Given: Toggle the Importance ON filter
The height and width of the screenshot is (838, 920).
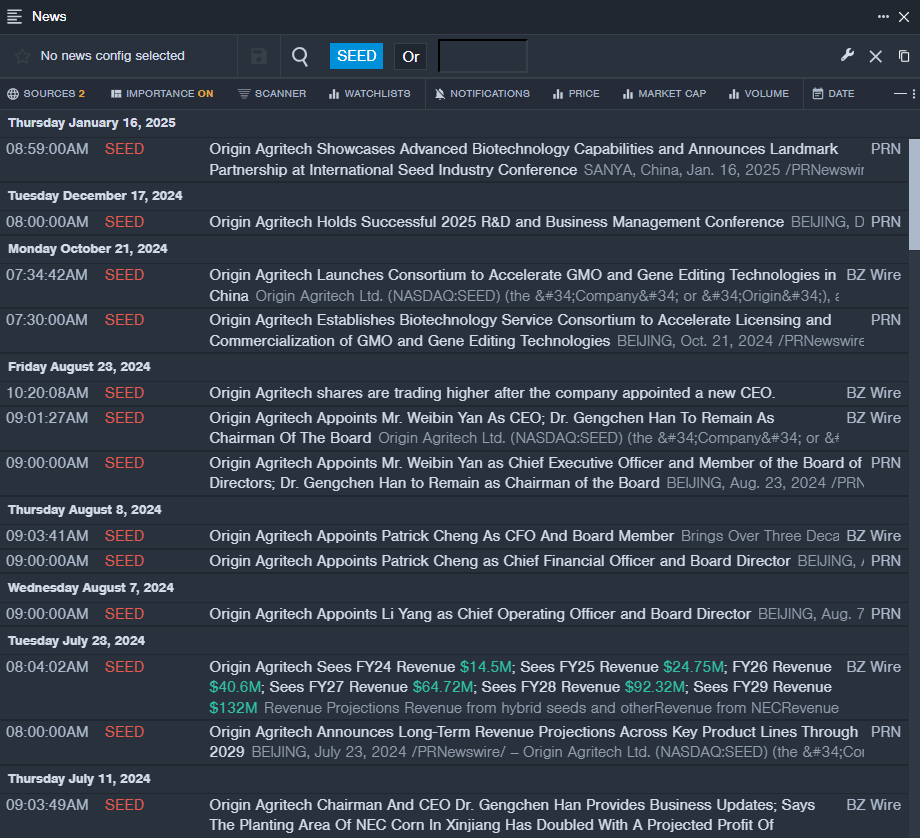Looking at the screenshot, I should (162, 94).
